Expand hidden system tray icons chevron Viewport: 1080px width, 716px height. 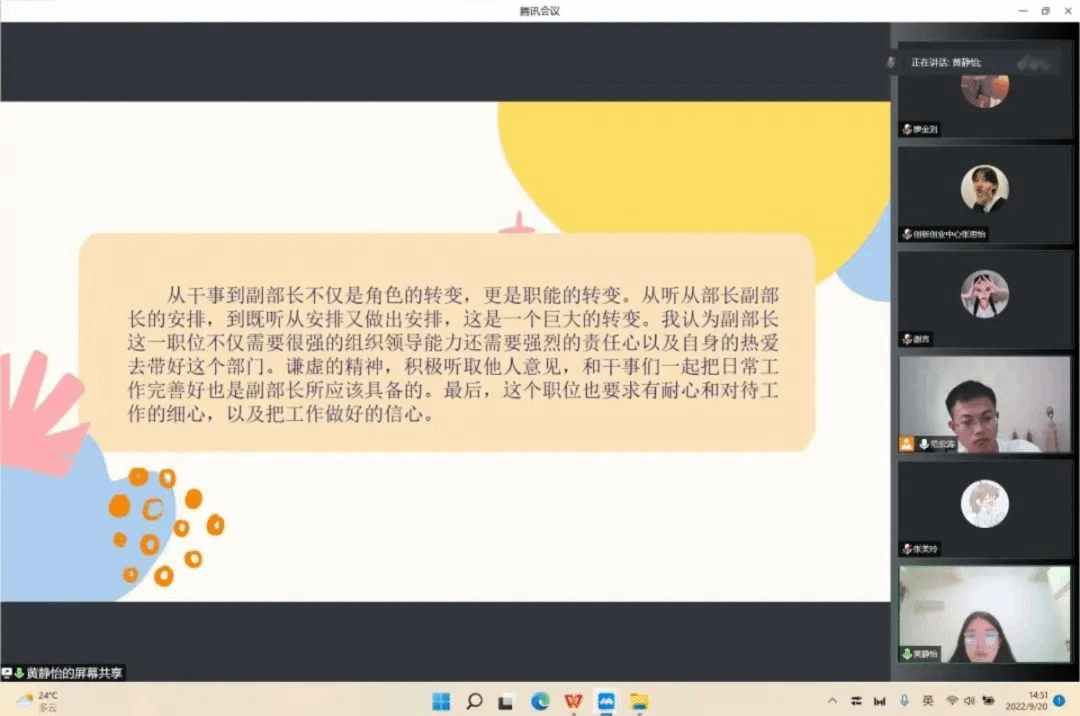tap(831, 701)
